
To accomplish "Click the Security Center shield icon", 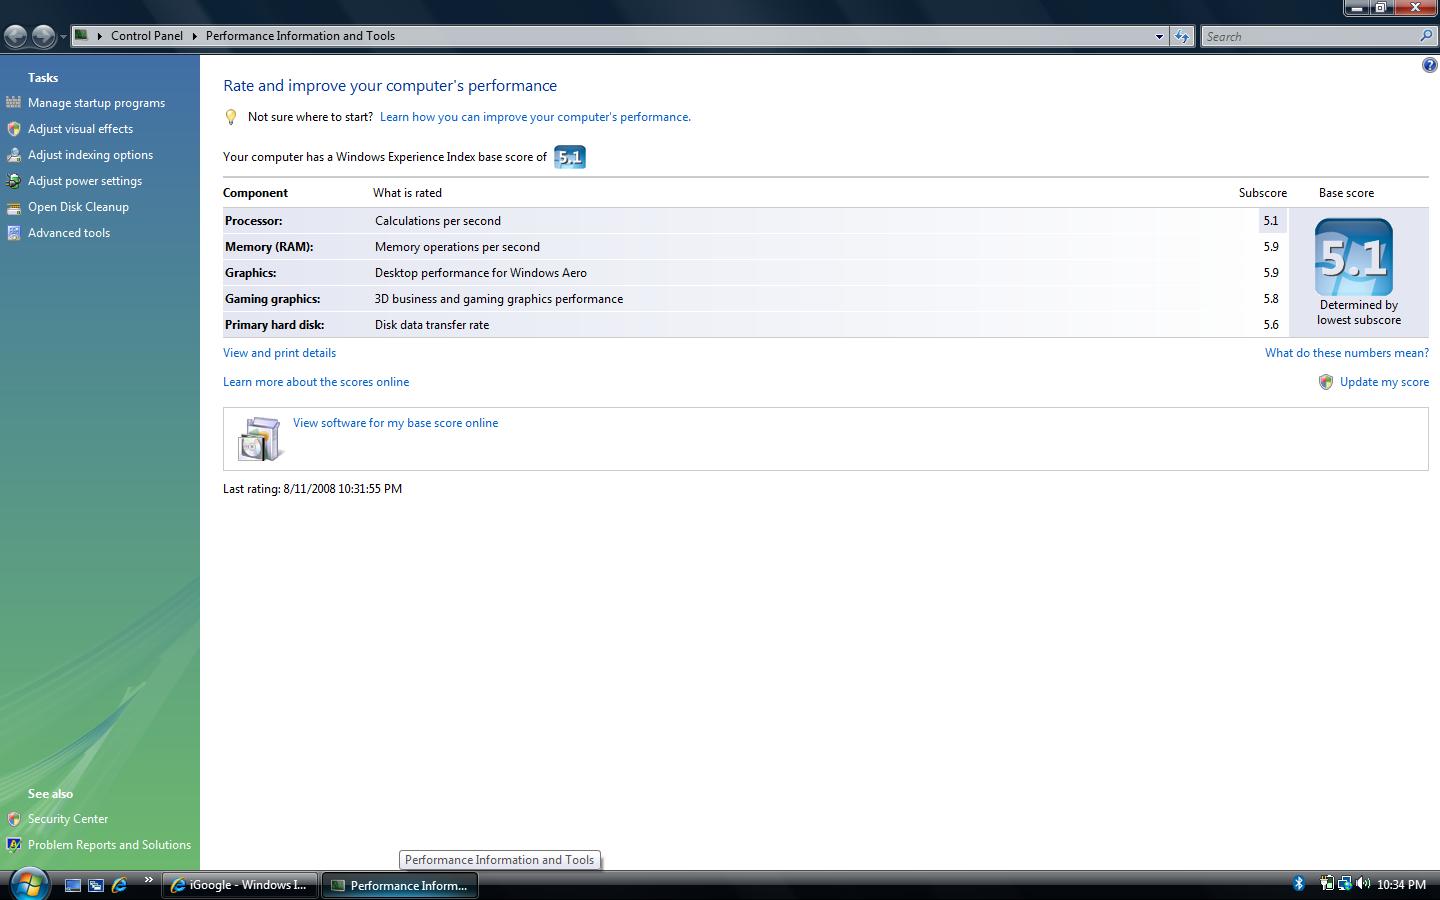I will point(13,819).
